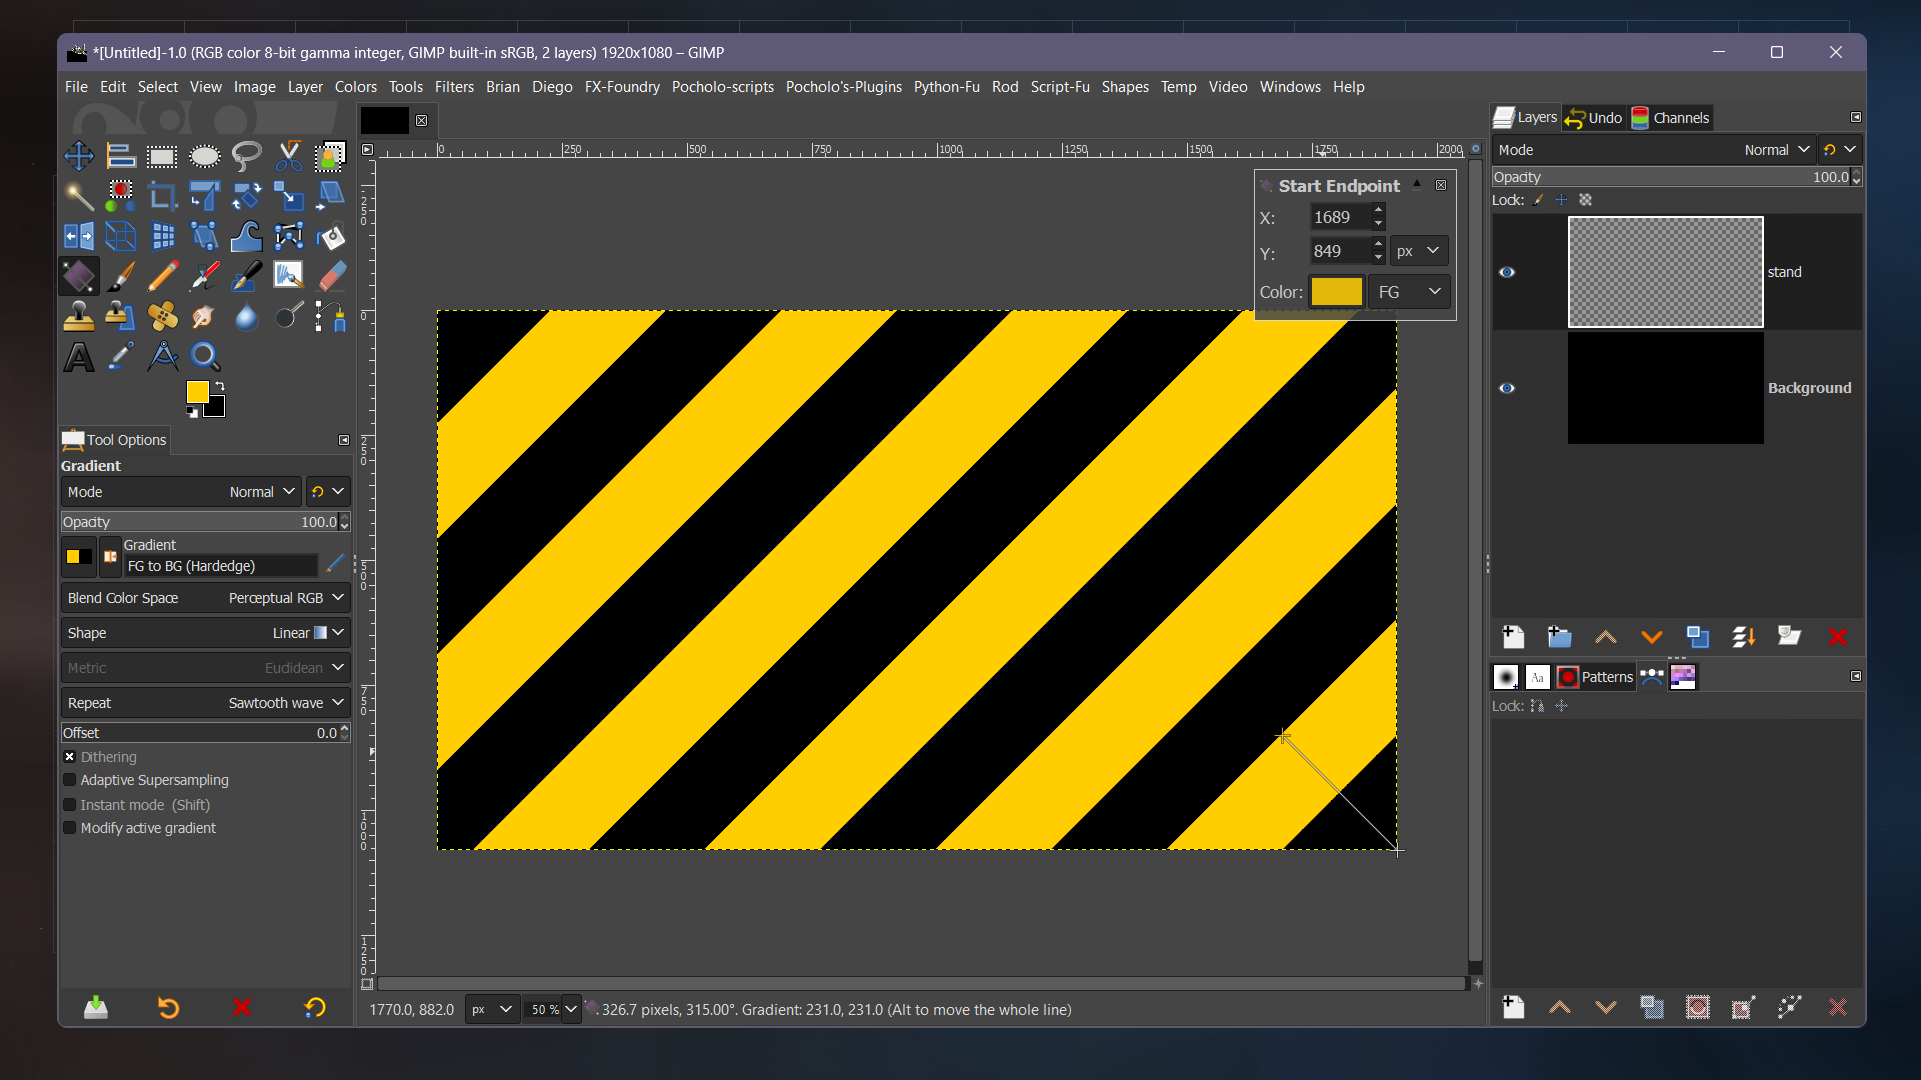1921x1080 pixels.
Task: Select the Heal bandage tool
Action: [x=162, y=316]
